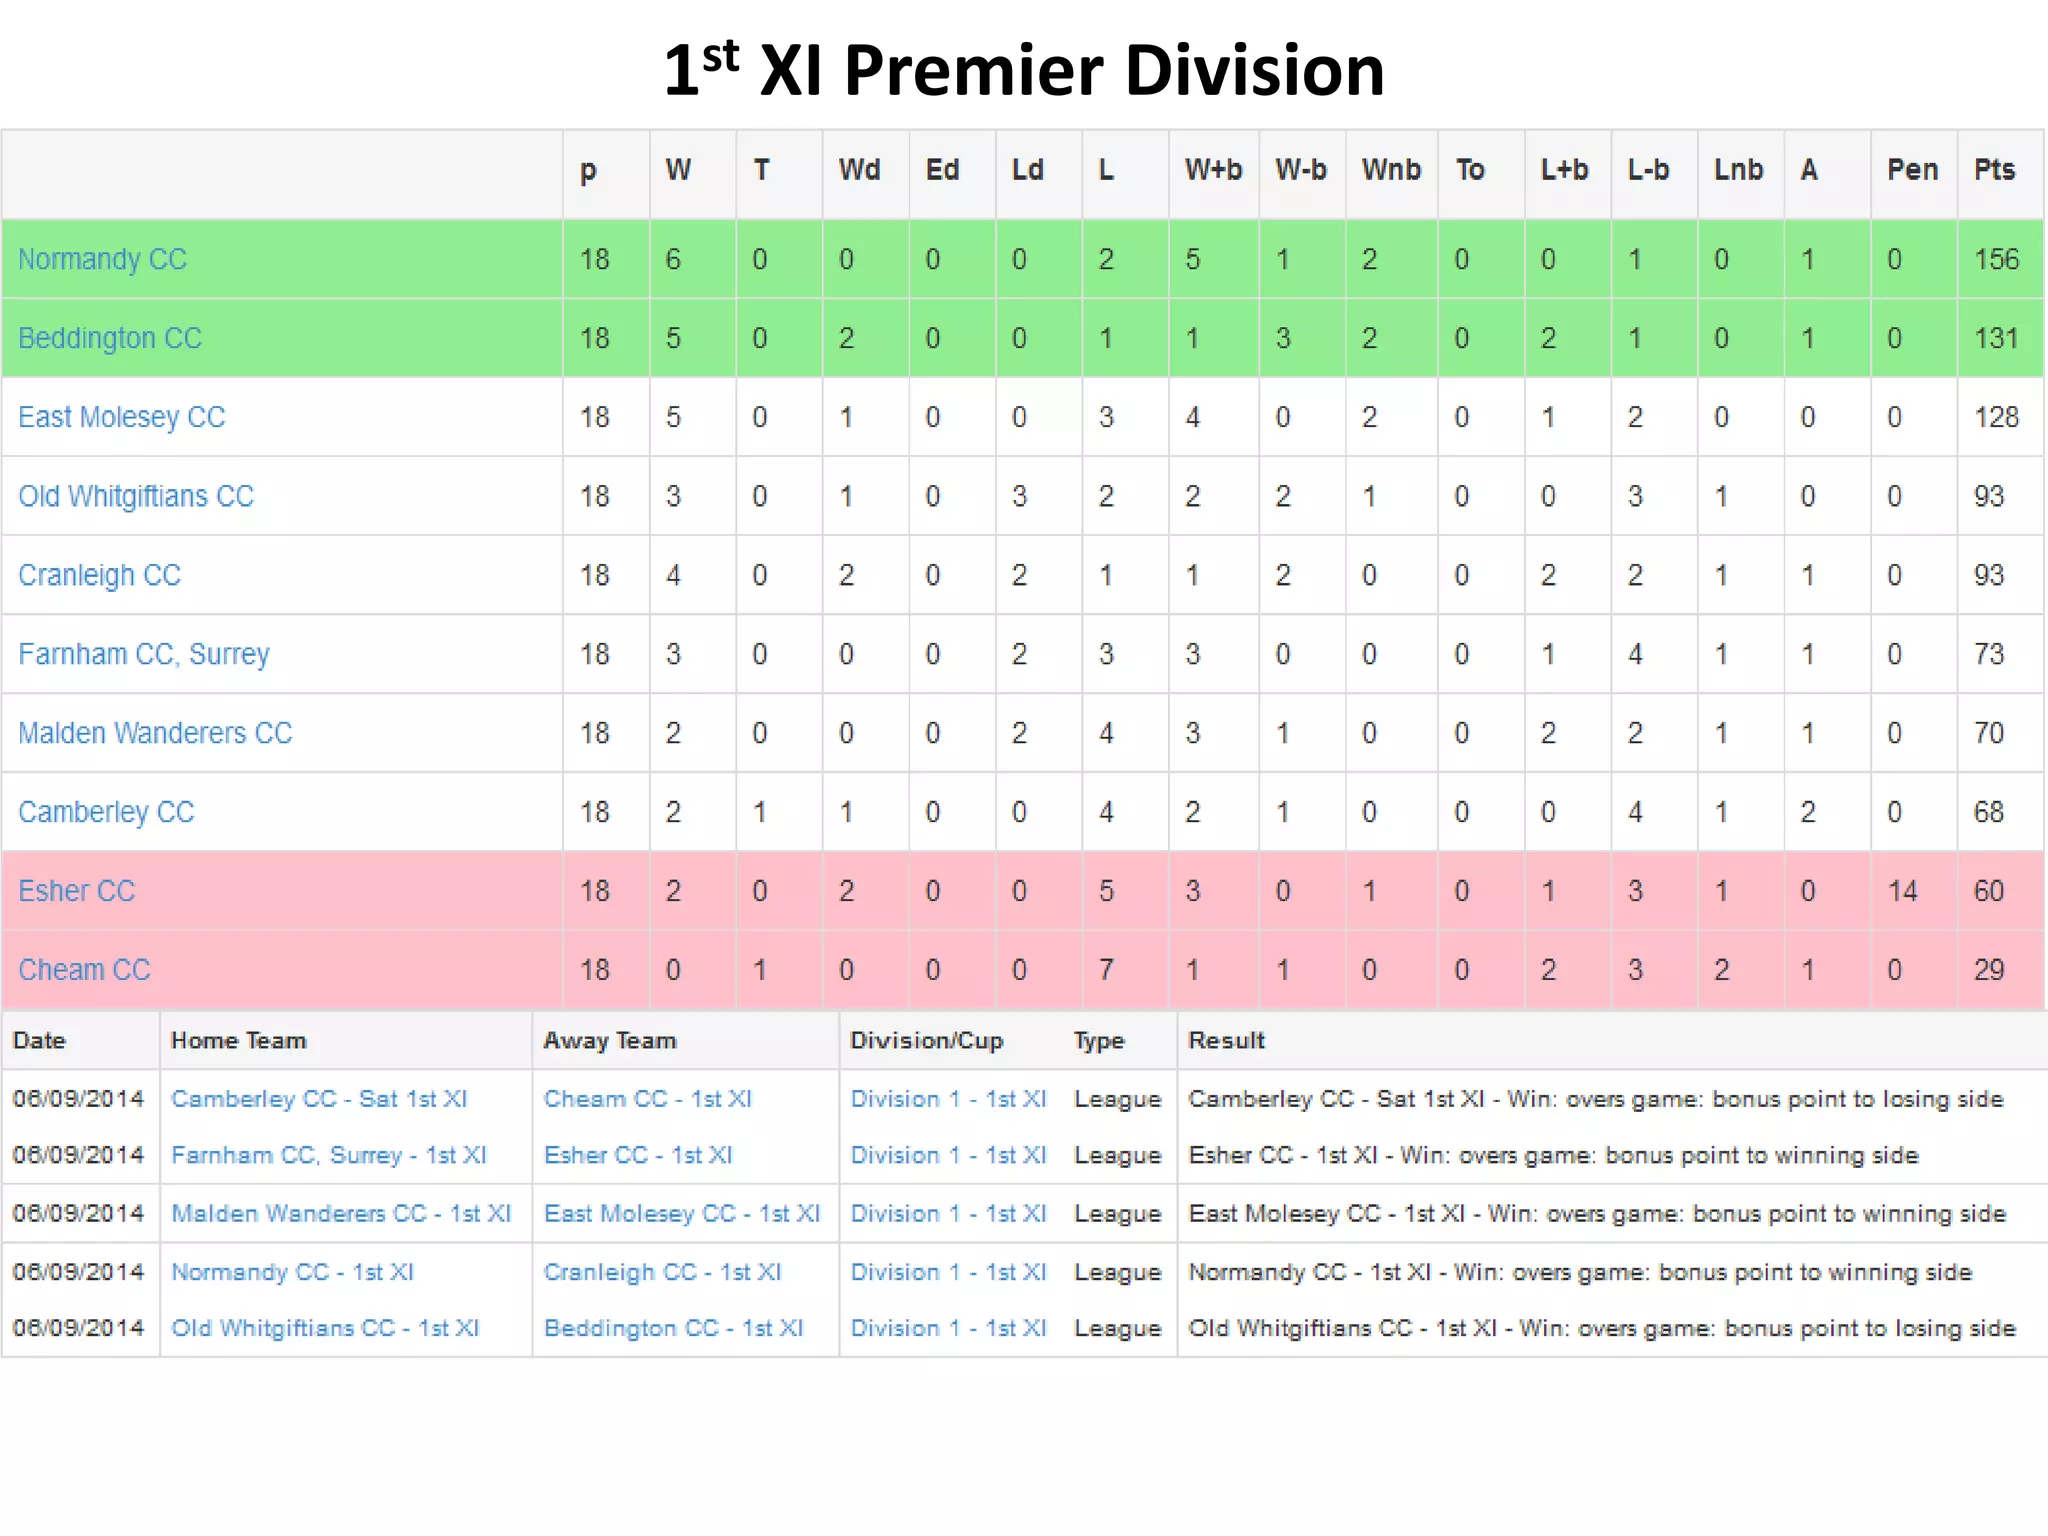The width and height of the screenshot is (2048, 1536).
Task: Select Old Whitgiftians CC team name
Action: point(136,496)
